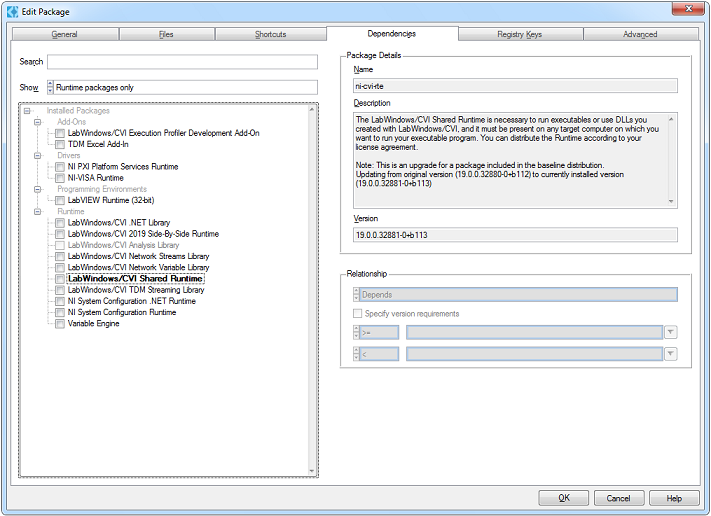This screenshot has width=711, height=516.
Task: Check the LabWindows/CVI Shared Runtime checkbox
Action: pyautogui.click(x=60, y=279)
